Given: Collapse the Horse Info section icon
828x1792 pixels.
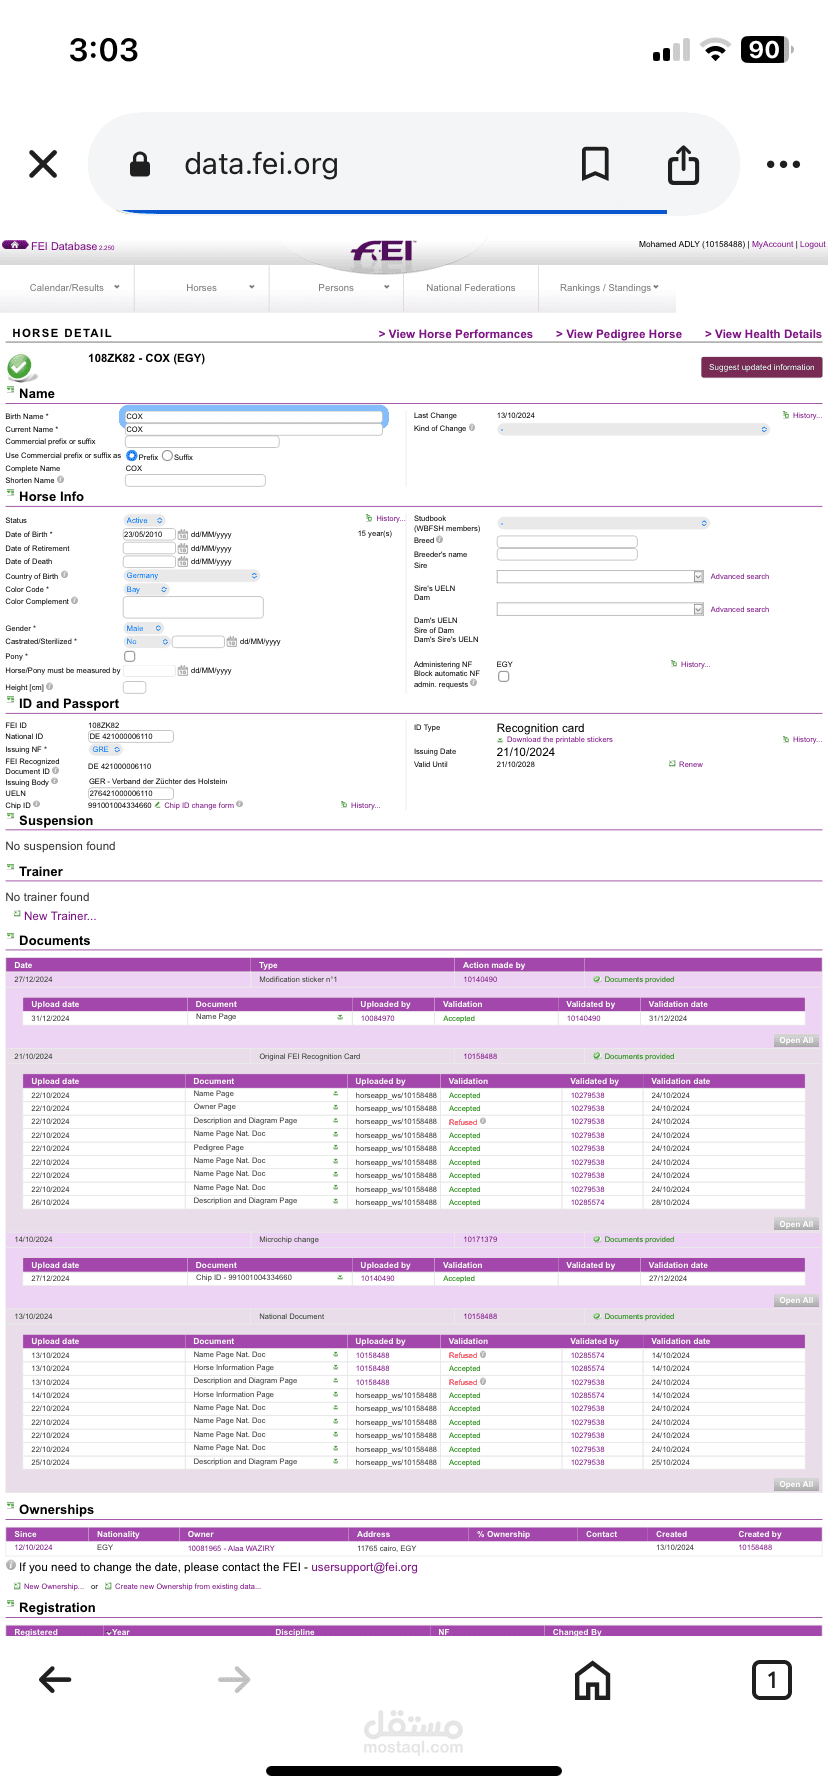Looking at the screenshot, I should coord(10,494).
